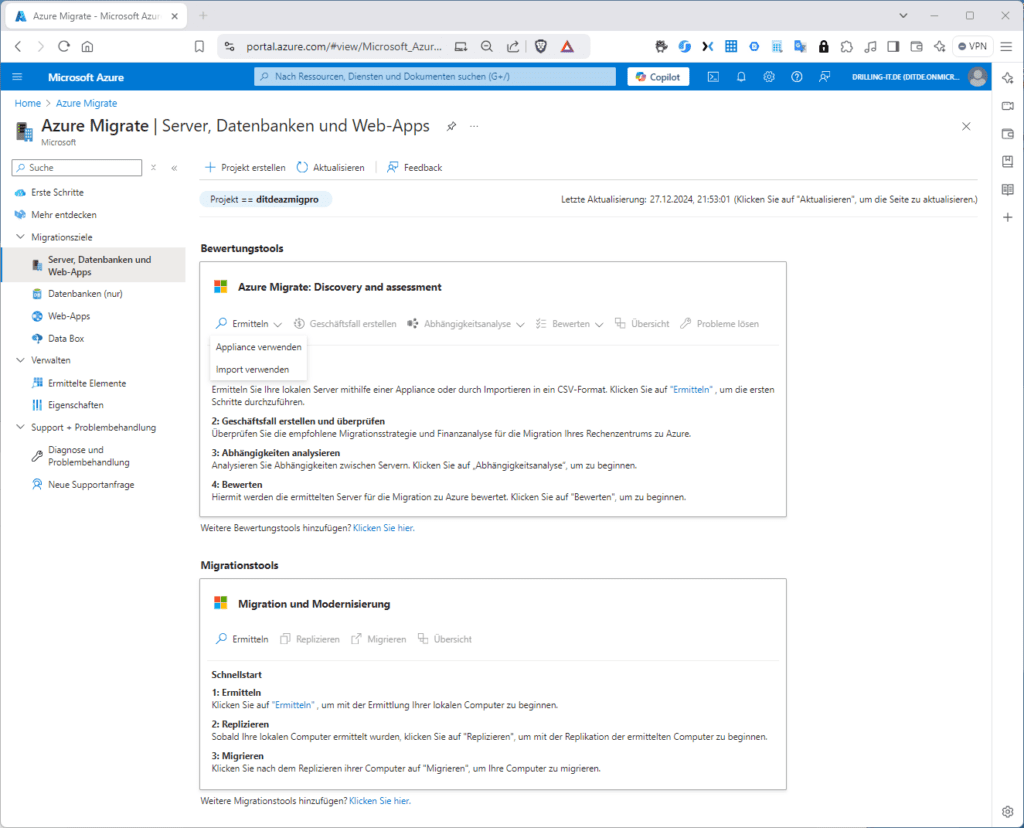This screenshot has height=828, width=1024.
Task: Click Probleme lösen in assessment toolbar
Action: click(720, 324)
